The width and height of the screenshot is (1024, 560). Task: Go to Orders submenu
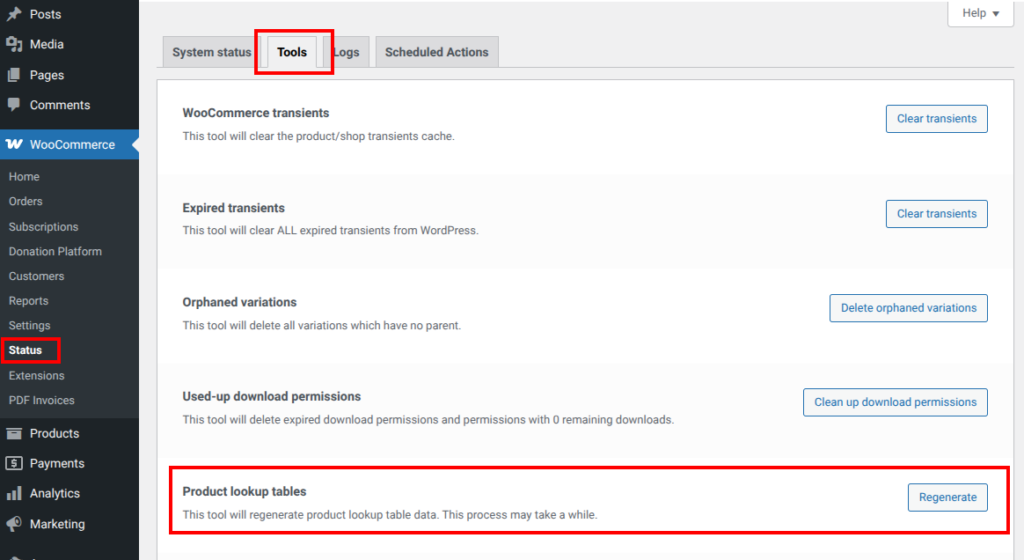click(x=25, y=202)
